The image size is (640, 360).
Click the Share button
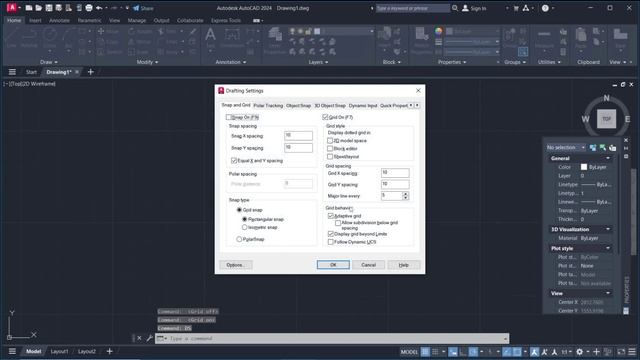pyautogui.click(x=143, y=8)
